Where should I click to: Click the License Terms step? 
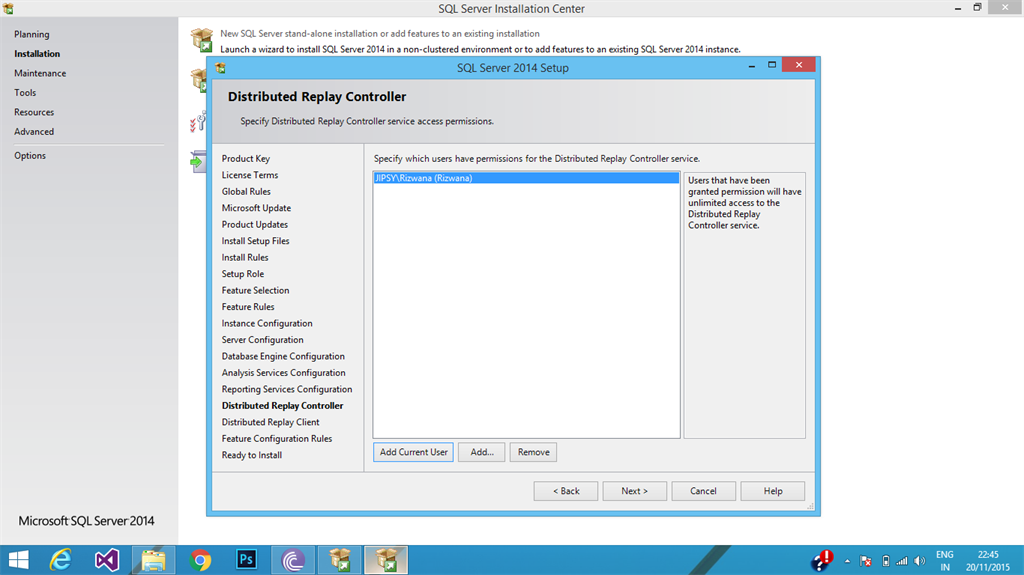pos(249,175)
